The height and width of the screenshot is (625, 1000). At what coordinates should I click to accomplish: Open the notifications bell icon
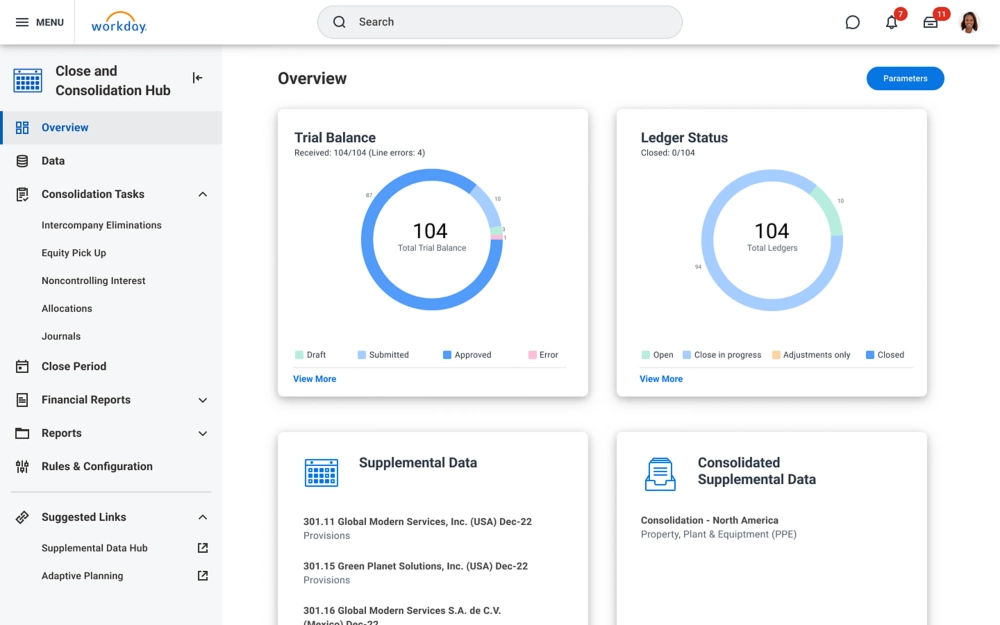[891, 22]
